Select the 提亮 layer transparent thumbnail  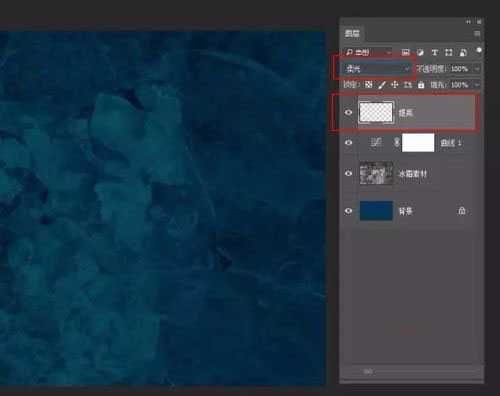click(376, 112)
